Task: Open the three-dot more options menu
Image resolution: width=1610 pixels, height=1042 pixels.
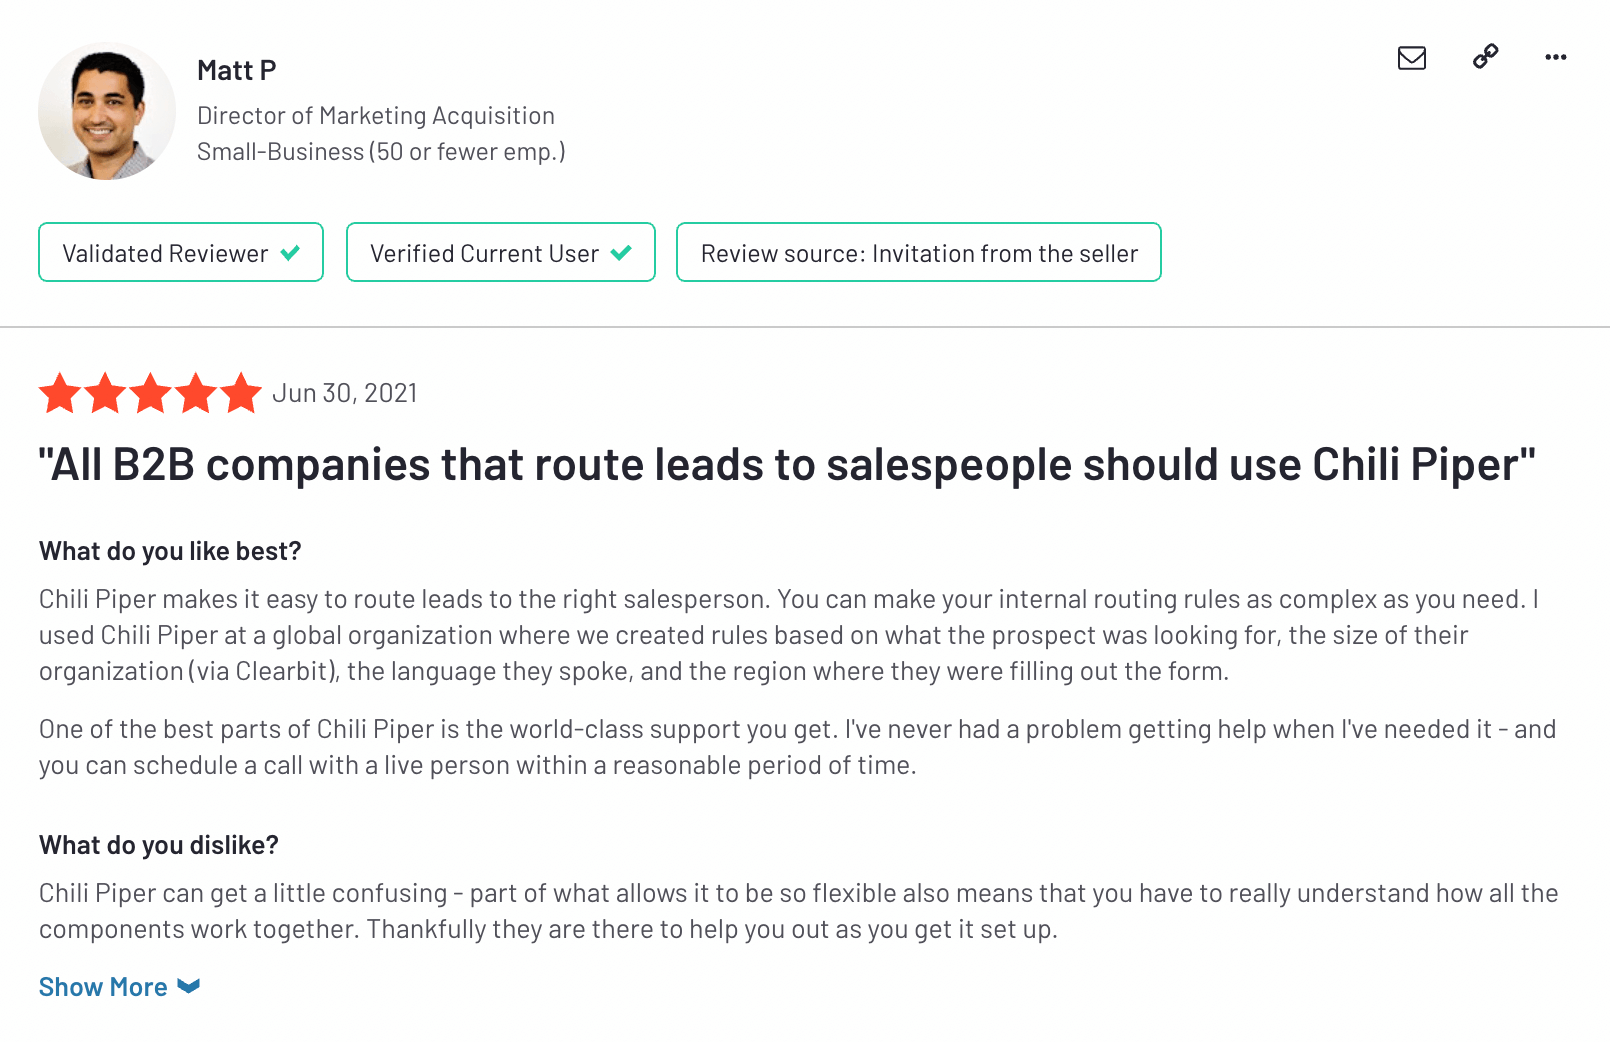Action: 1555,57
